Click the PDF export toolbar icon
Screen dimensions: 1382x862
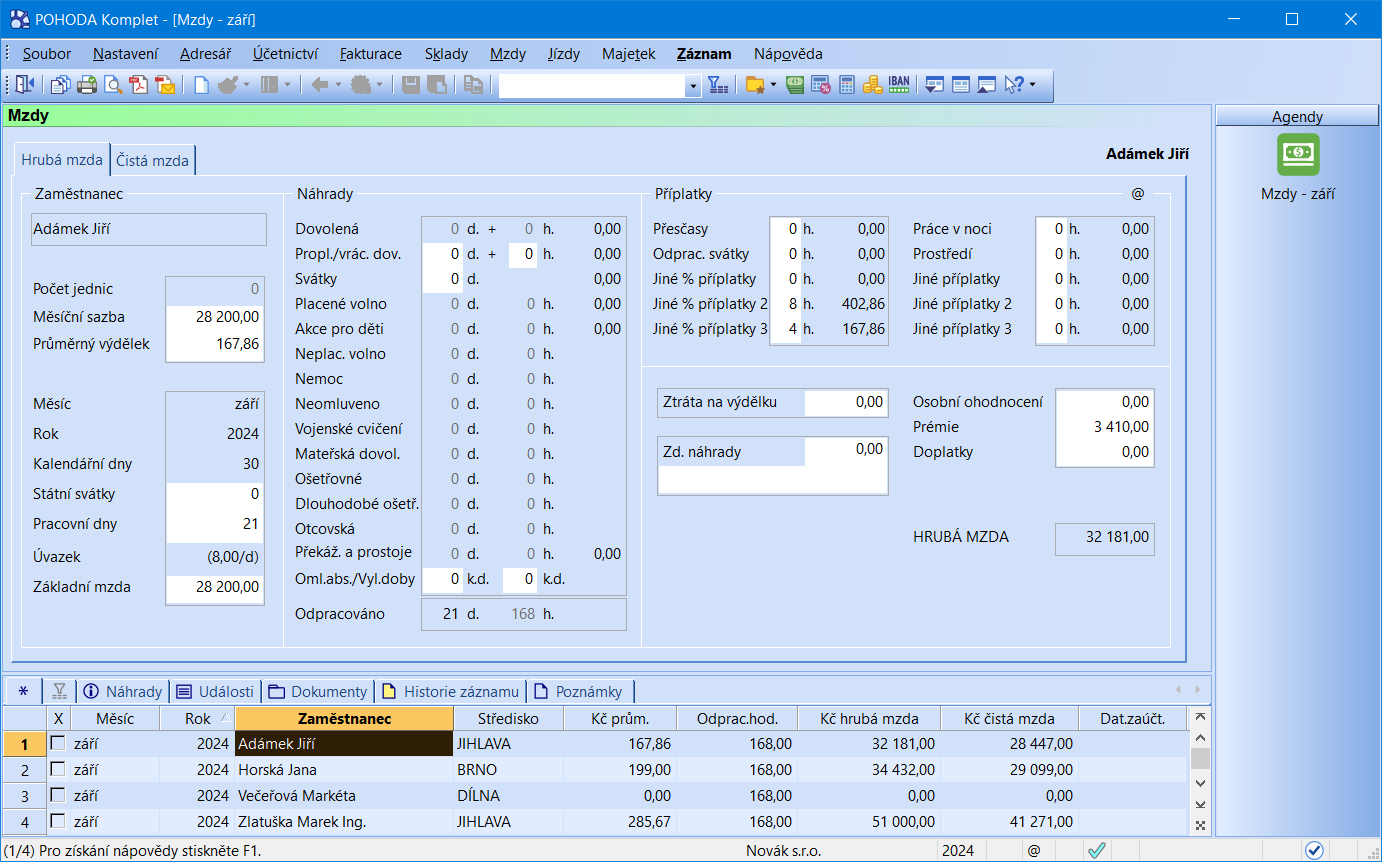pos(139,86)
